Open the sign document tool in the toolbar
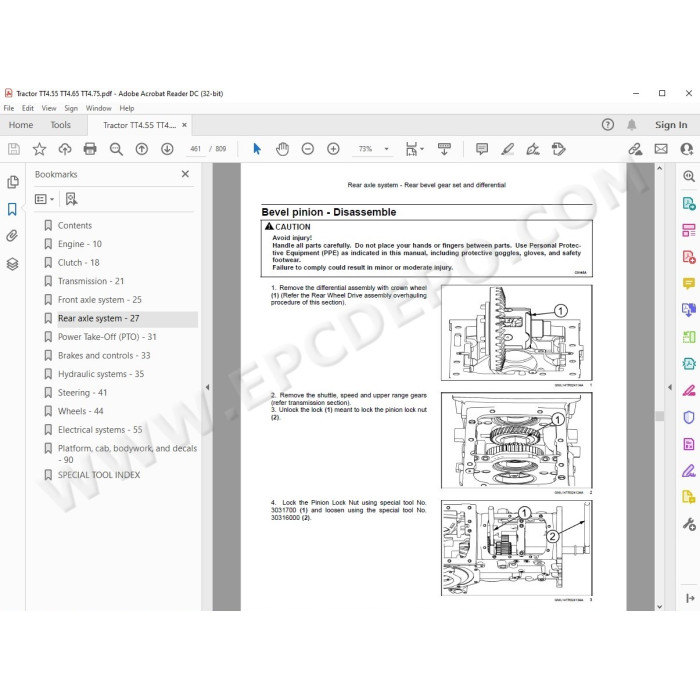The height and width of the screenshot is (700, 700). (x=533, y=149)
